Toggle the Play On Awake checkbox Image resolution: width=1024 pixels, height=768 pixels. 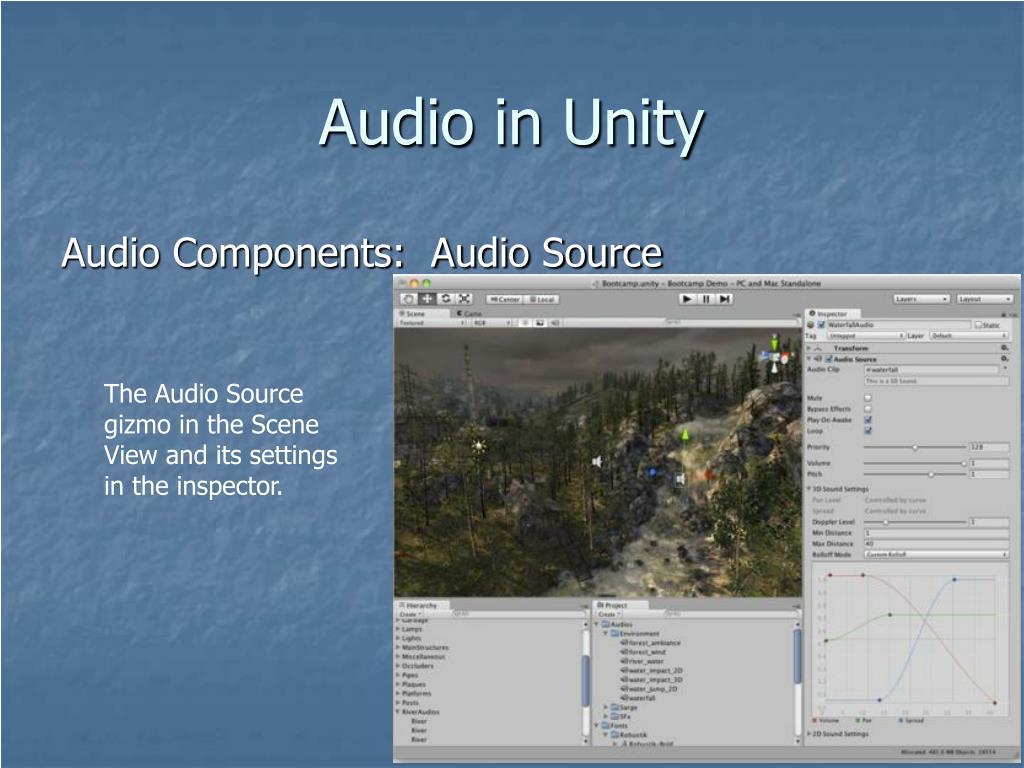pyautogui.click(x=868, y=420)
